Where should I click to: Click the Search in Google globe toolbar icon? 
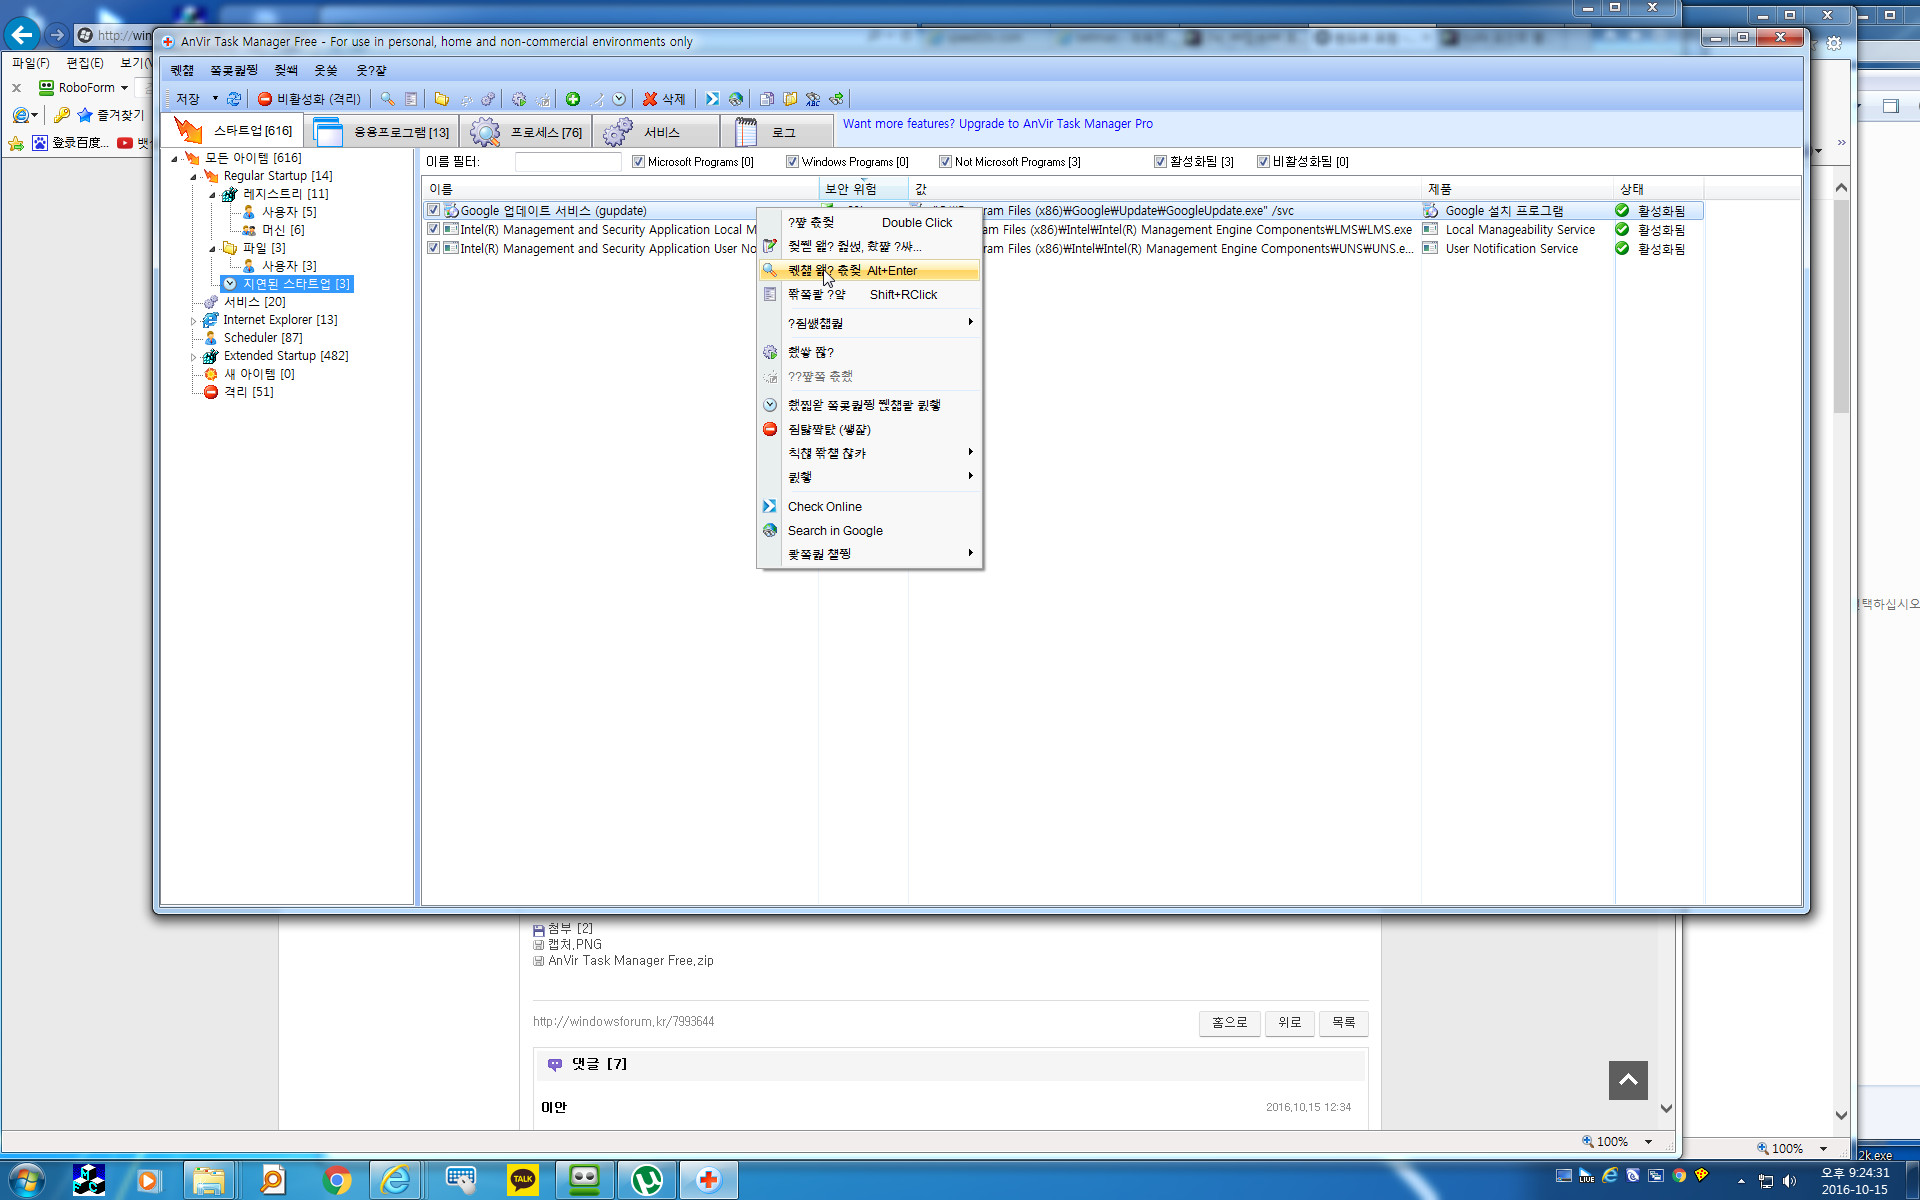tap(736, 99)
